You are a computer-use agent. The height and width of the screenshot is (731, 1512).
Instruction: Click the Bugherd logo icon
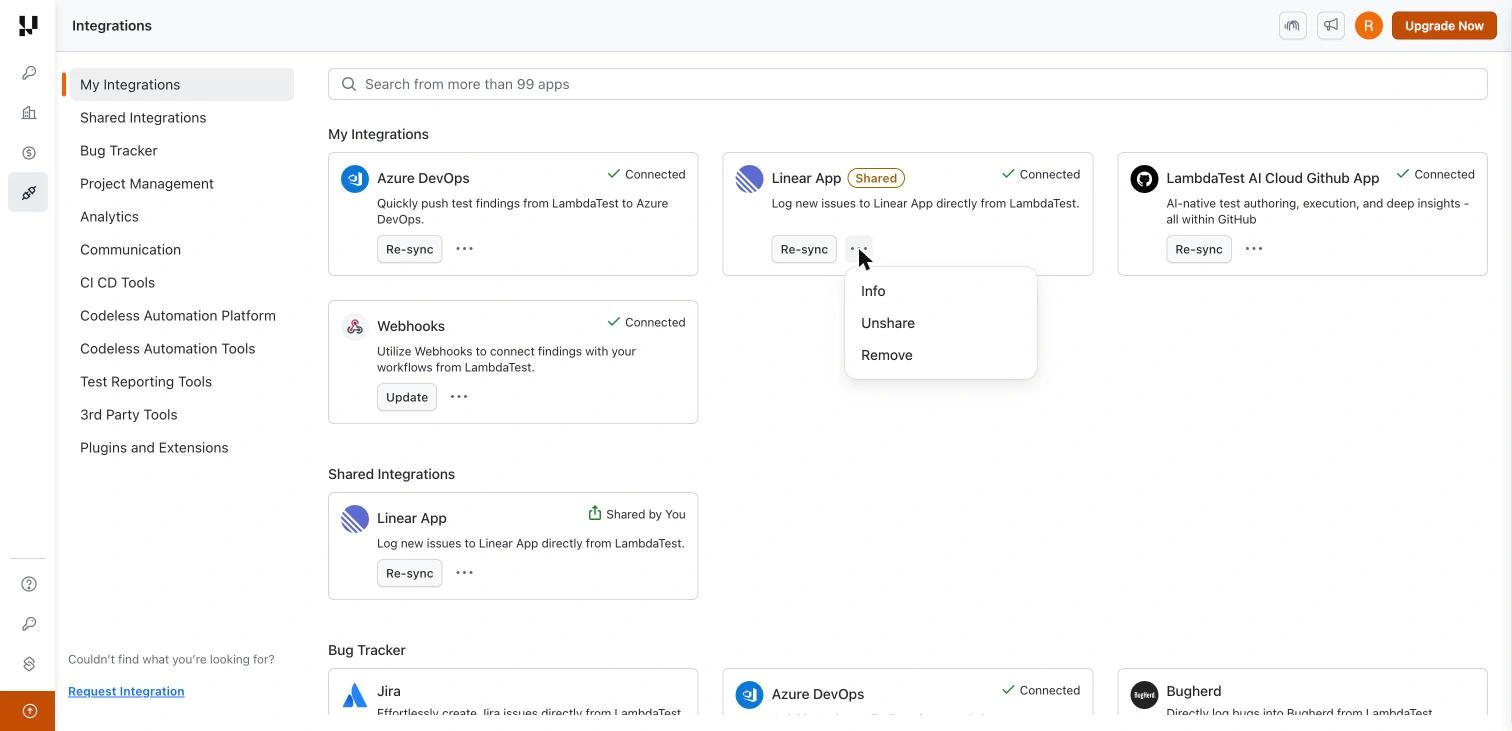tap(1144, 695)
